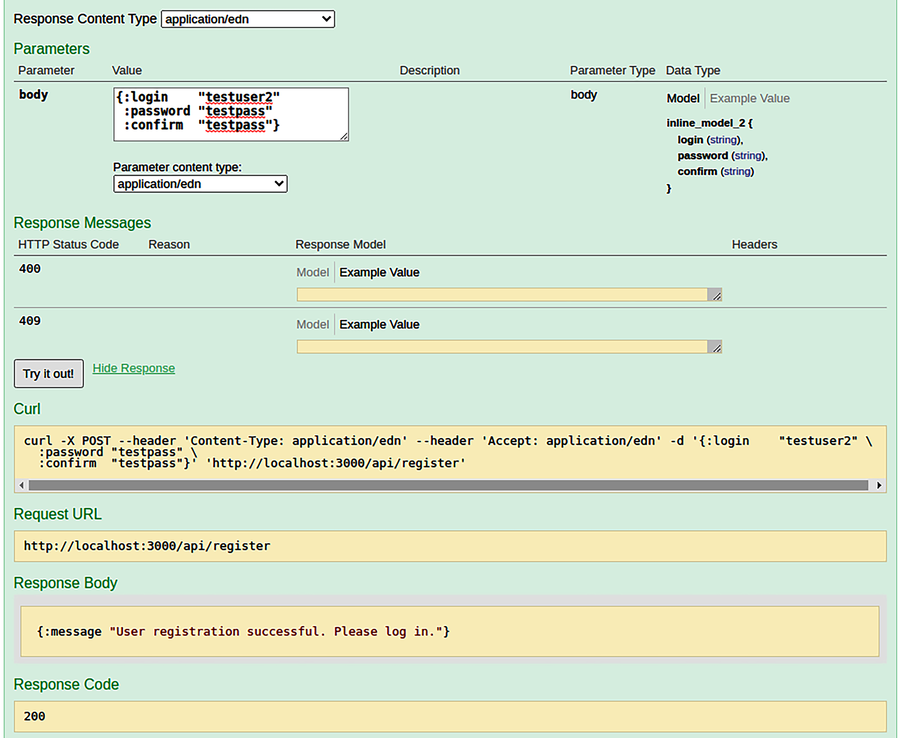Image resolution: width=900 pixels, height=738 pixels.
Task: Click the Response Body message text
Action: (243, 631)
